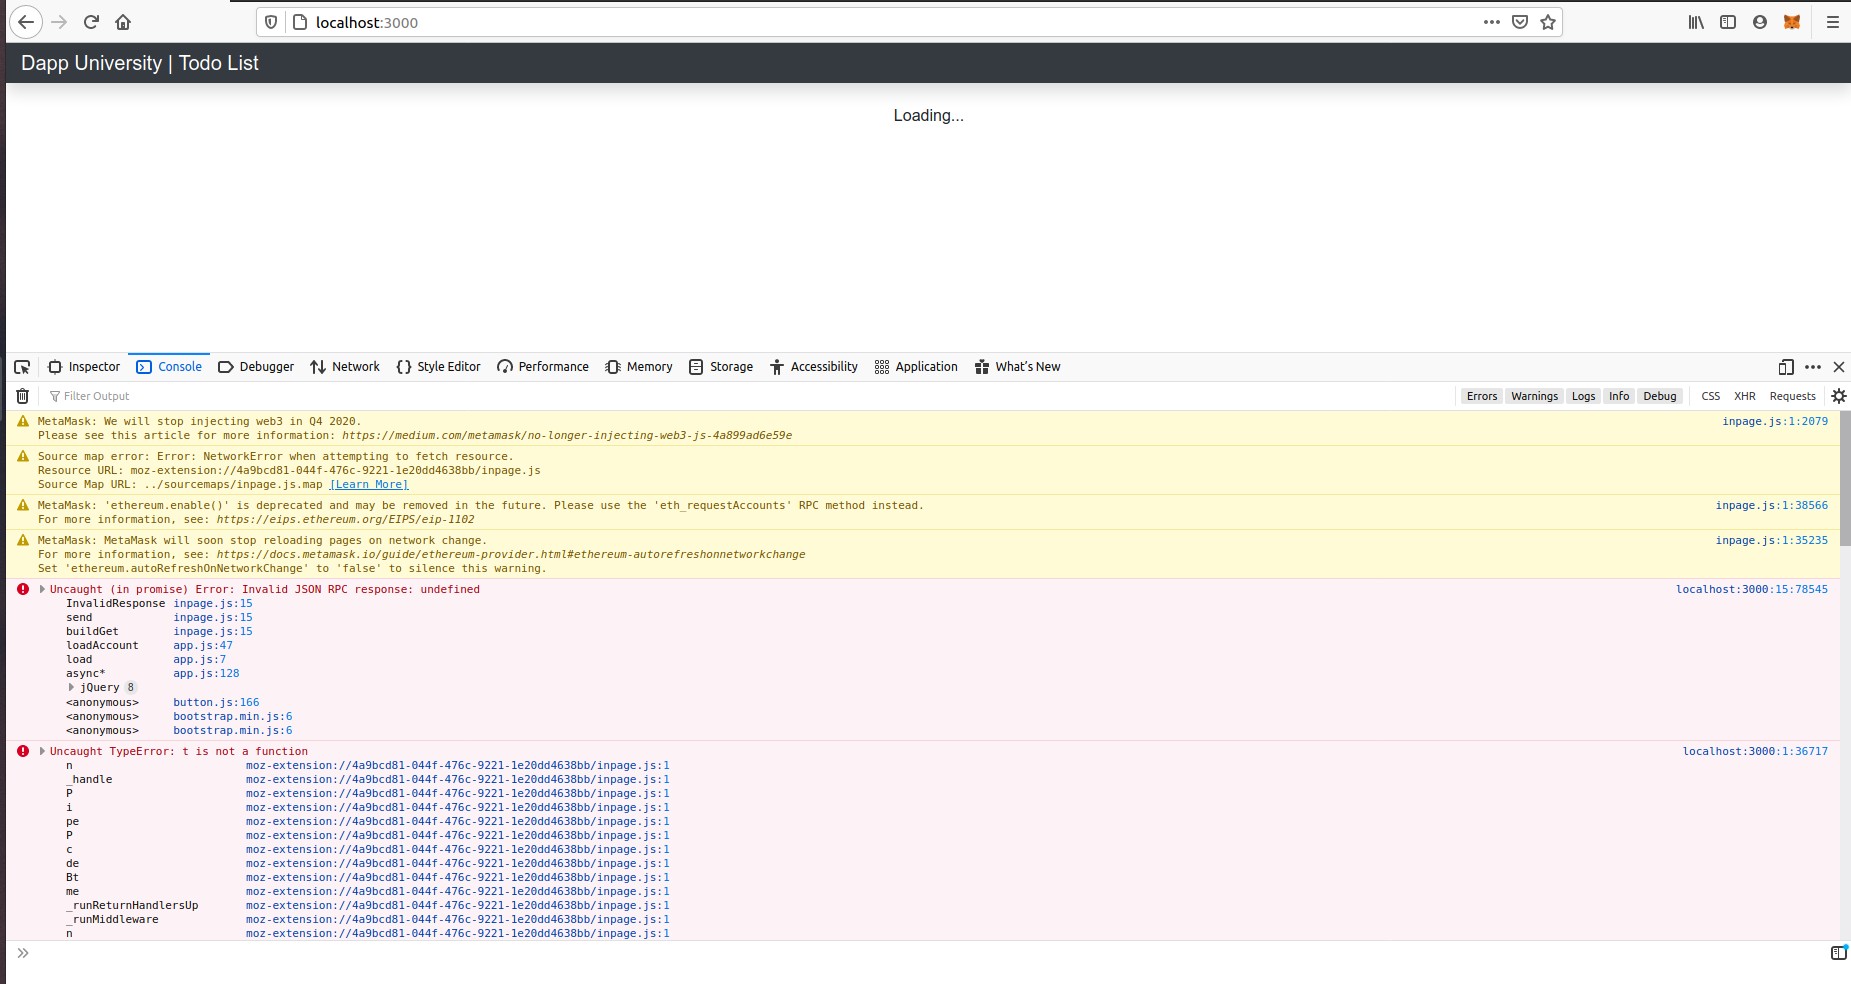Open app.js:47 from the loadAccount frame
The height and width of the screenshot is (984, 1851).
point(202,645)
